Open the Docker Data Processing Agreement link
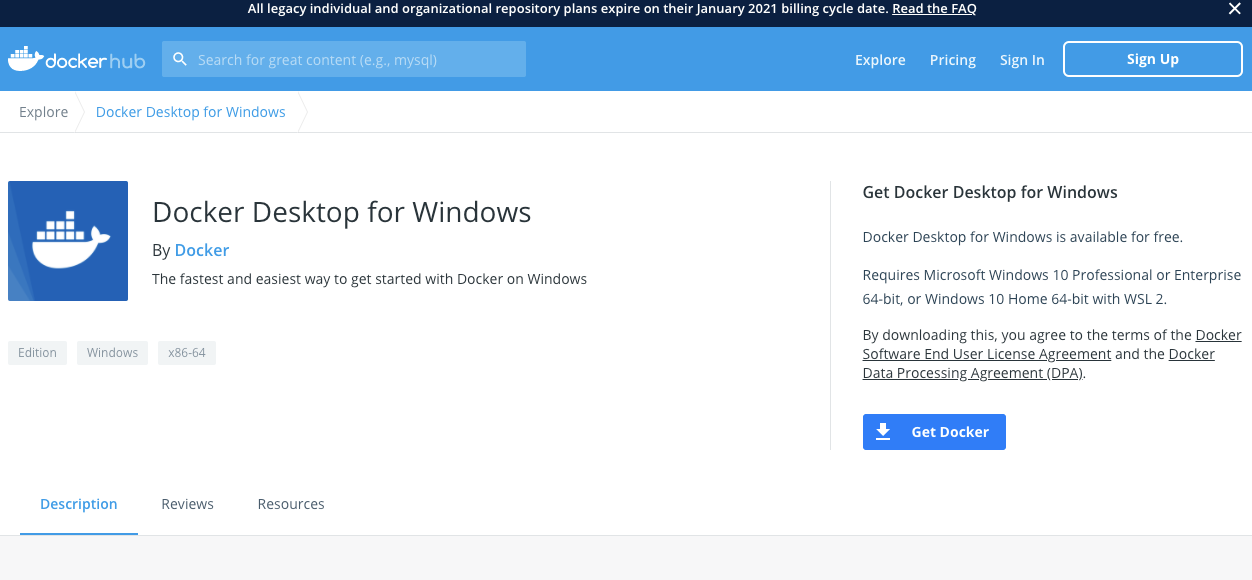Viewport: 1252px width, 580px height. coord(1039,364)
